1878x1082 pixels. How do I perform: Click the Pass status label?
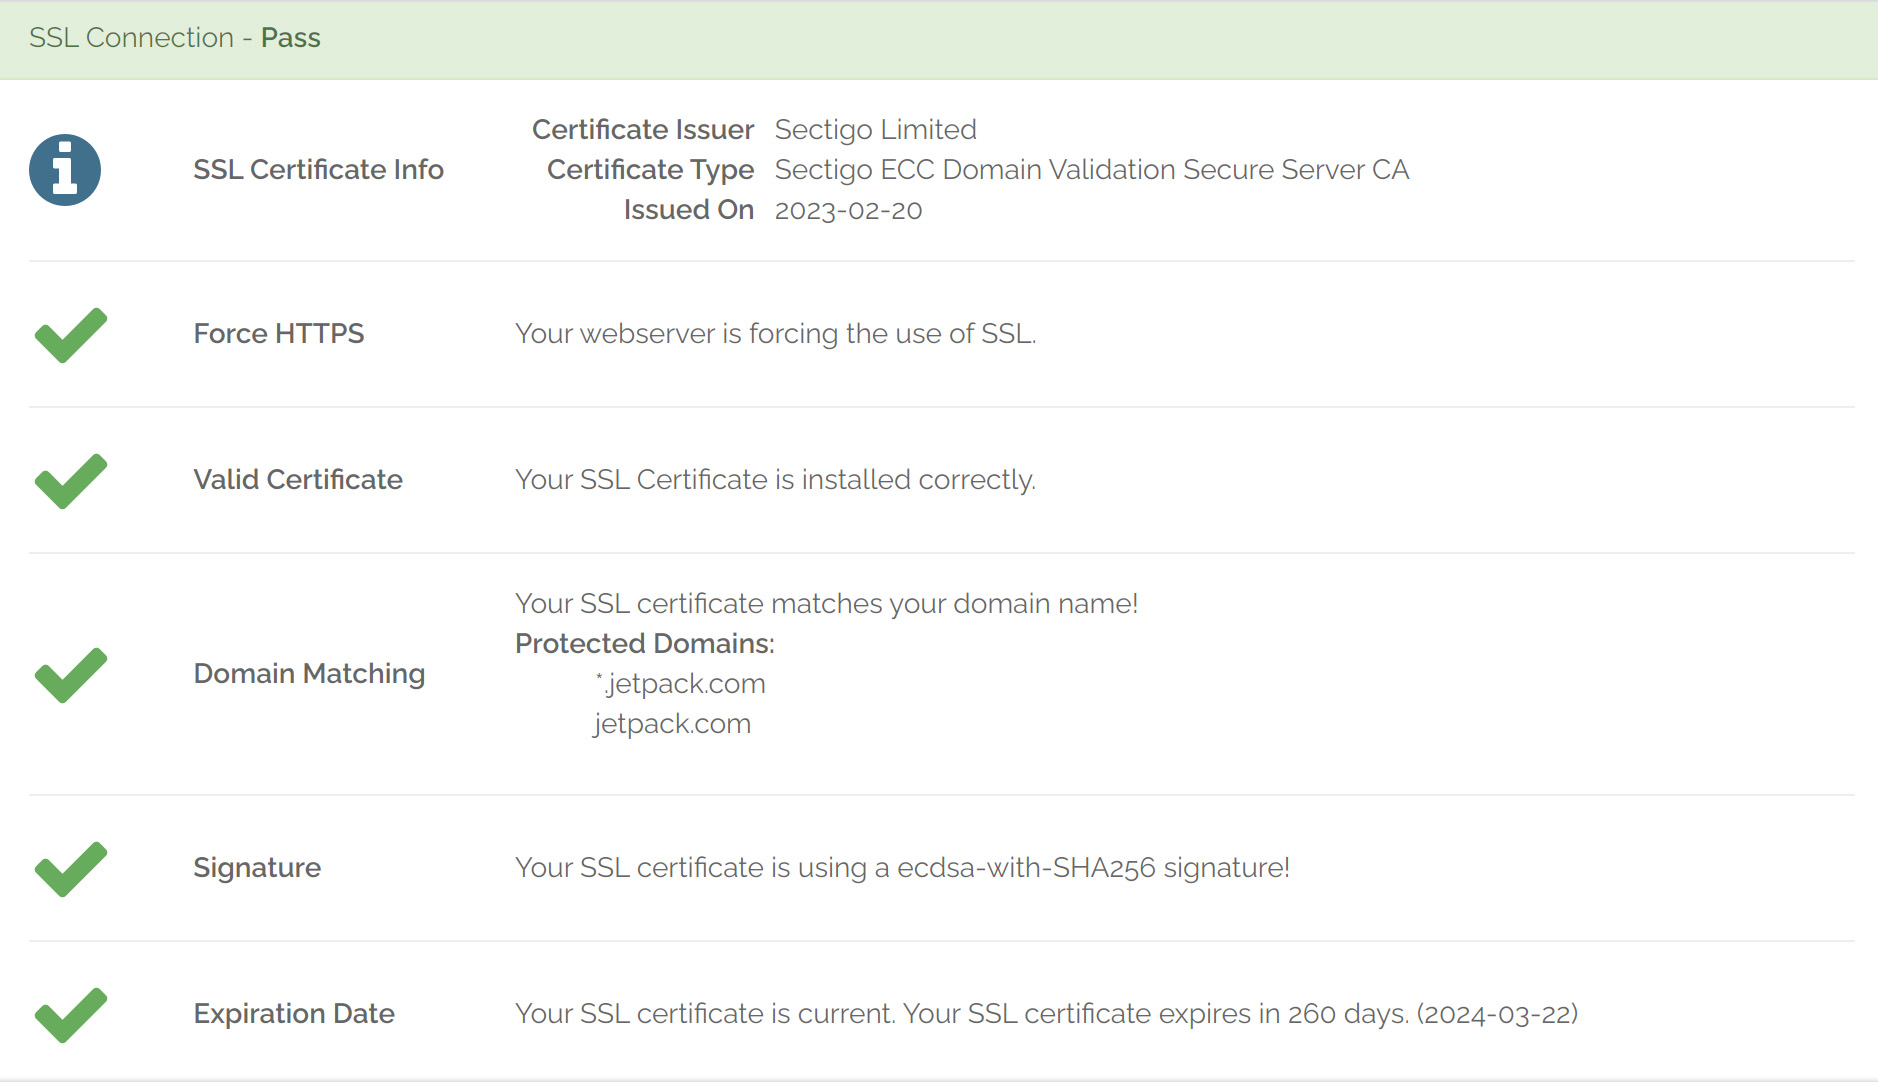coord(290,37)
